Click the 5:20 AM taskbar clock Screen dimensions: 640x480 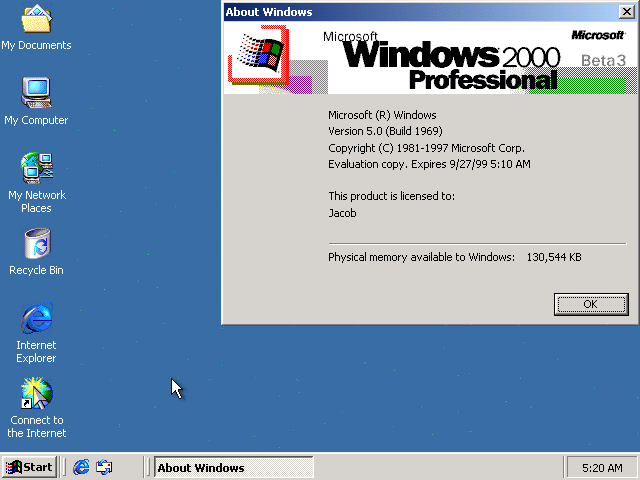(x=602, y=468)
